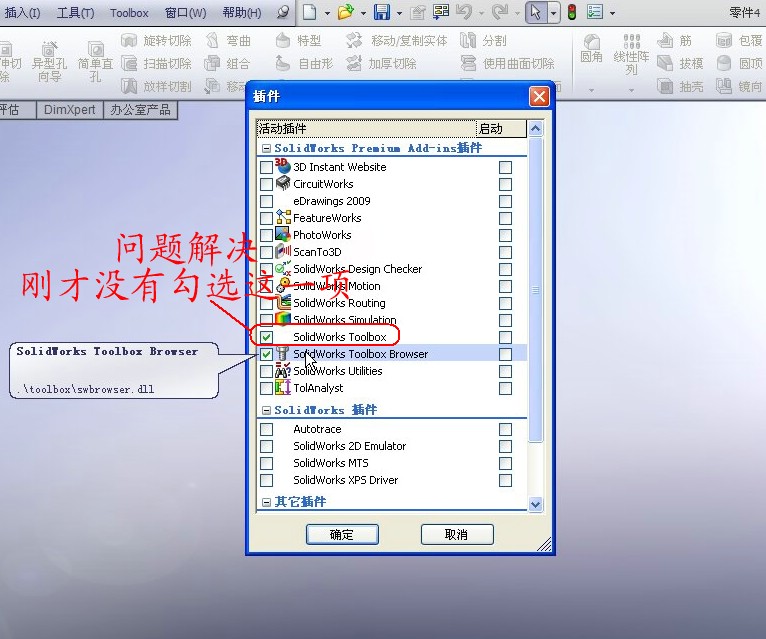
Task: Open dropdown arrow beside Save icon
Action: [399, 13]
